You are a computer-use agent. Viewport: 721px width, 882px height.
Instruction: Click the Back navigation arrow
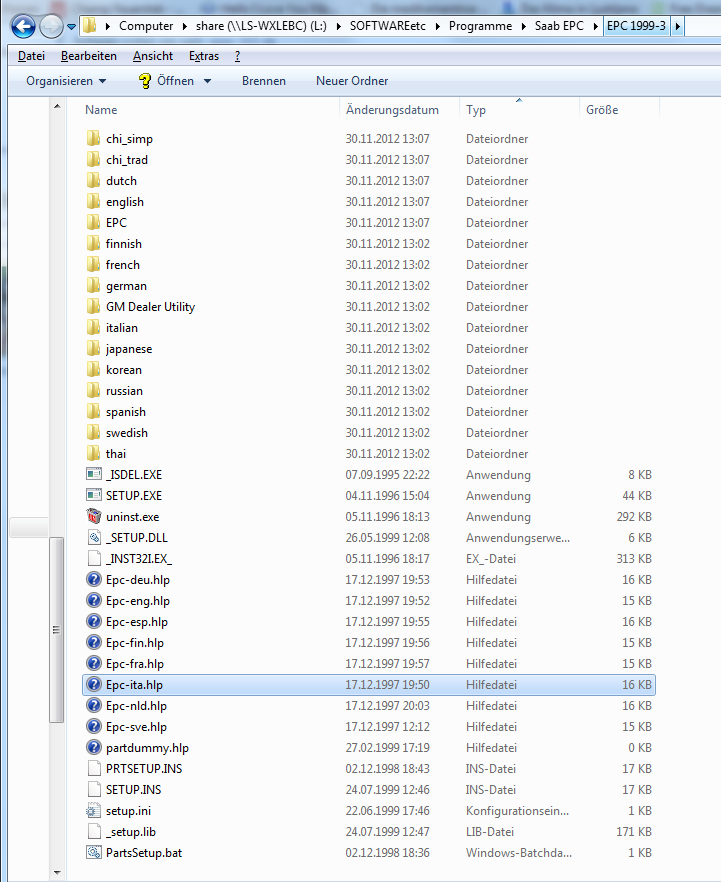[x=23, y=26]
